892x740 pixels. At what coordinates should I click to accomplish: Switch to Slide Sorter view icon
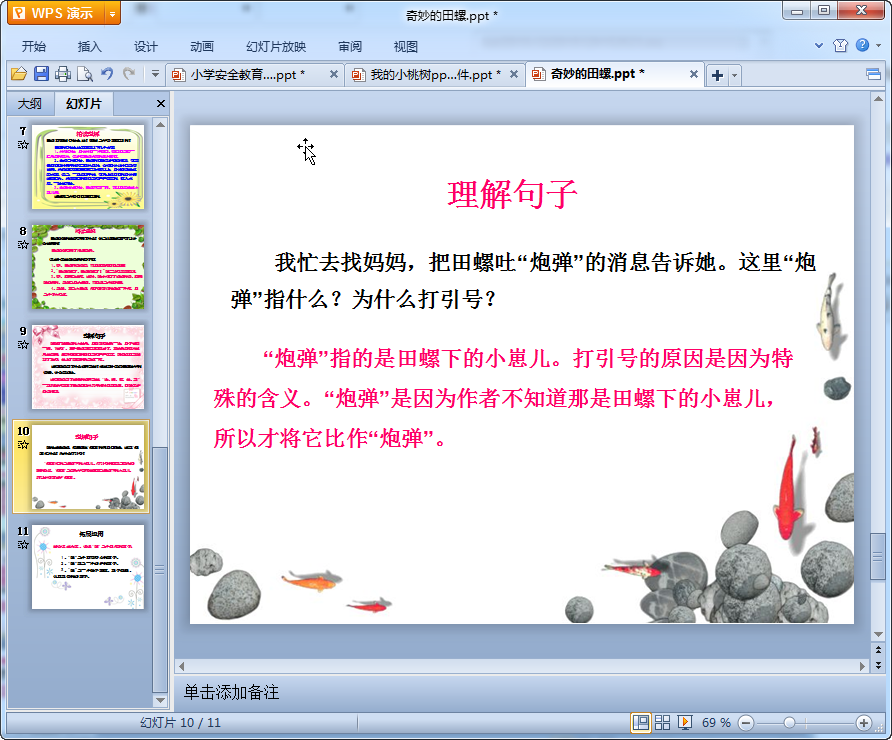coord(662,723)
